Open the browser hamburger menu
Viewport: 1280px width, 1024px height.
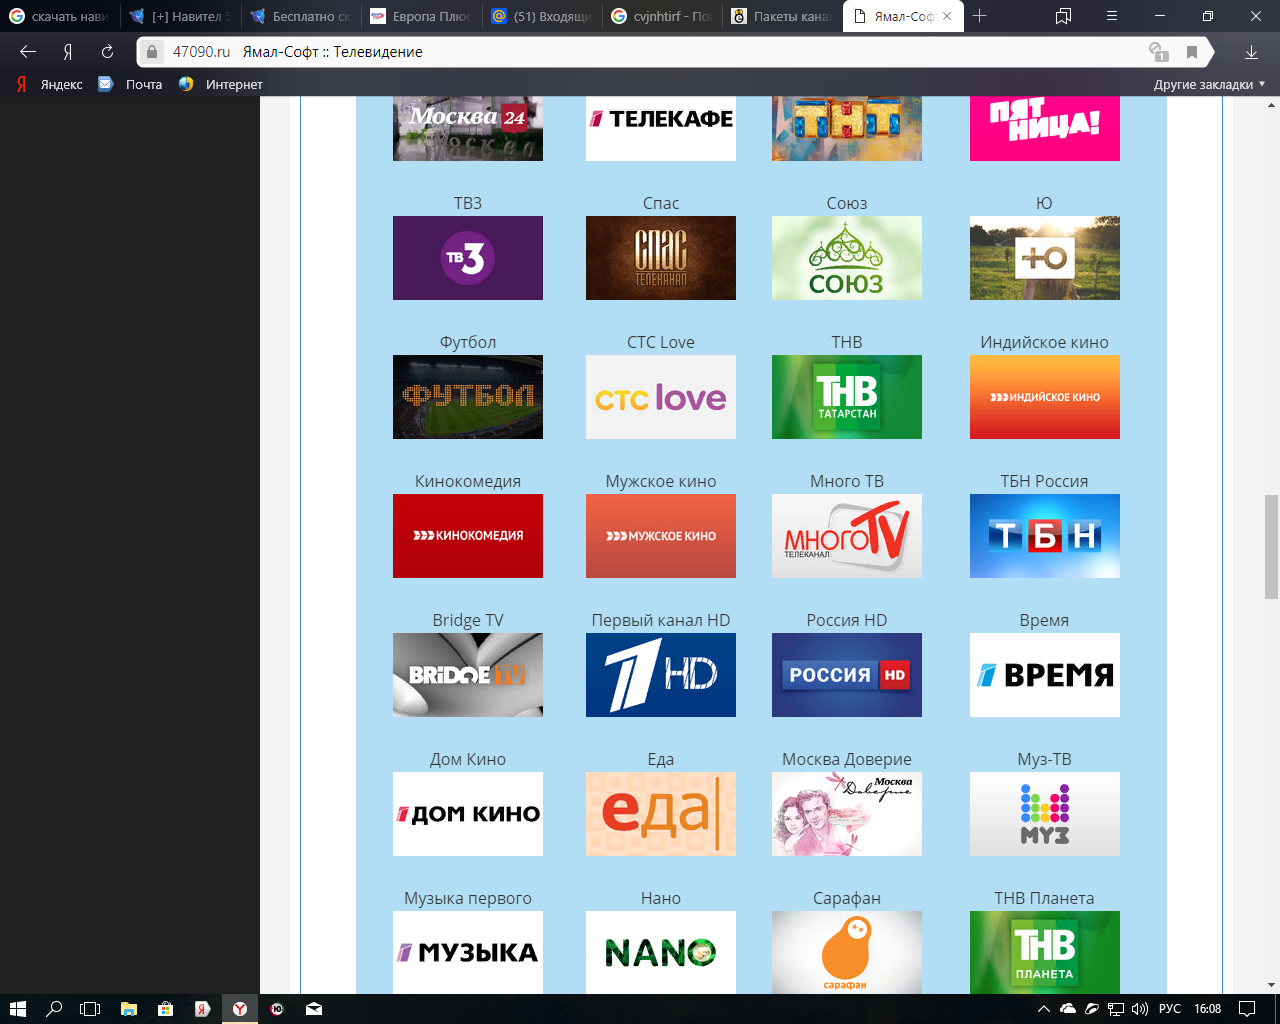point(1112,16)
